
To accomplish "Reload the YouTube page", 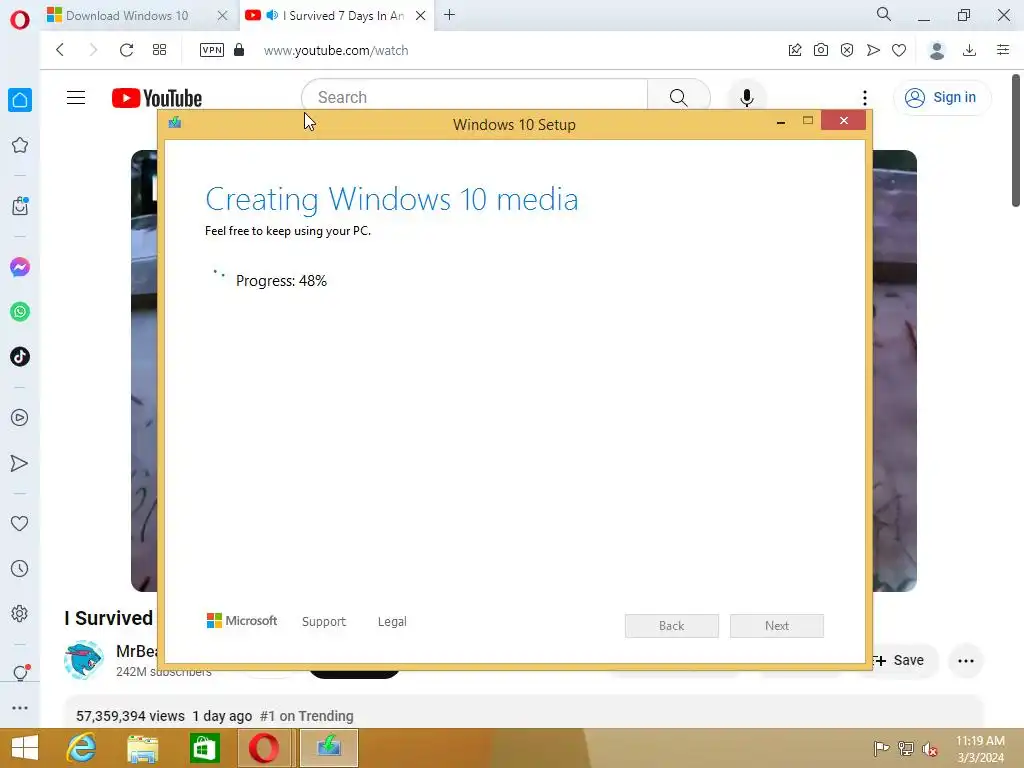I will click(x=126, y=50).
